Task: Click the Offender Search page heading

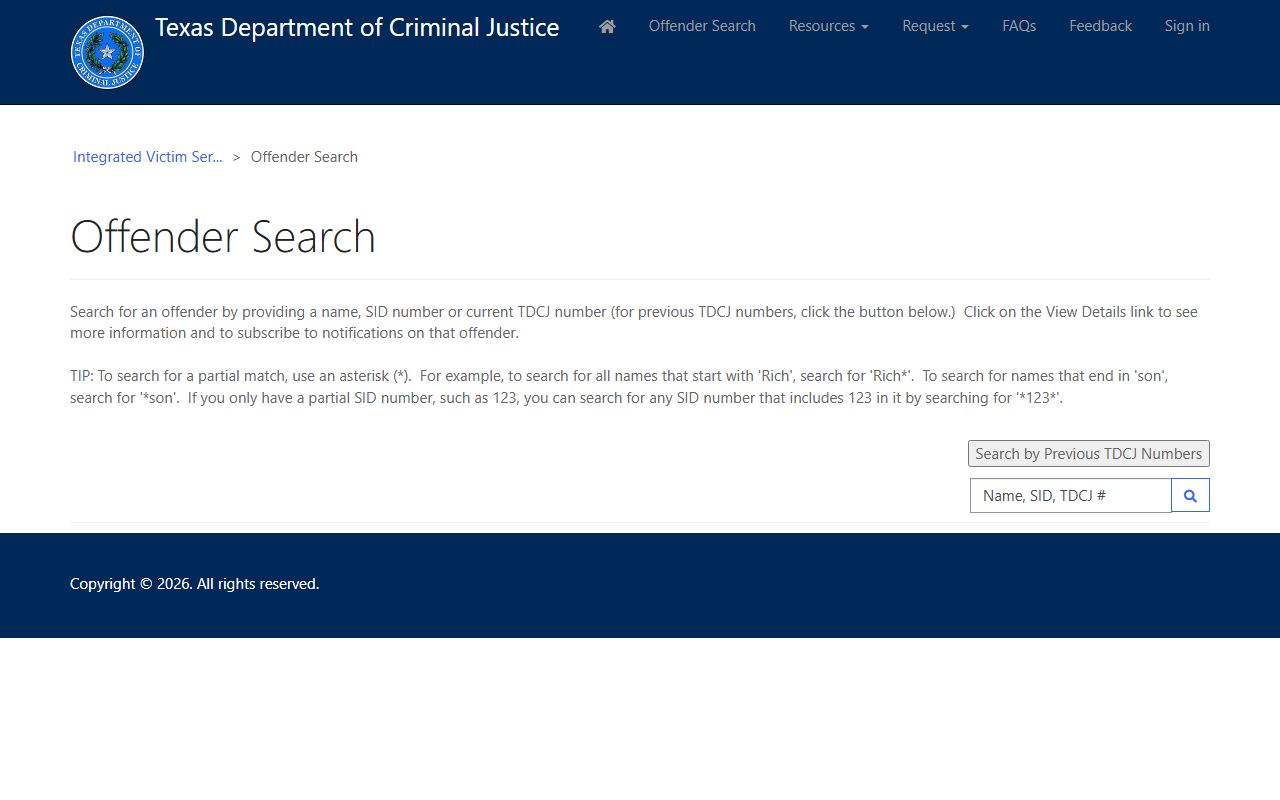Action: tap(223, 237)
